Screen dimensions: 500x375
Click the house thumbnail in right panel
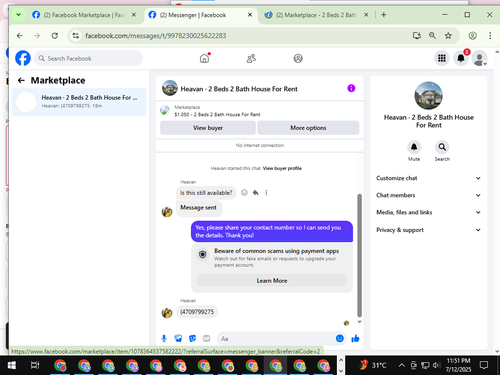[428, 96]
